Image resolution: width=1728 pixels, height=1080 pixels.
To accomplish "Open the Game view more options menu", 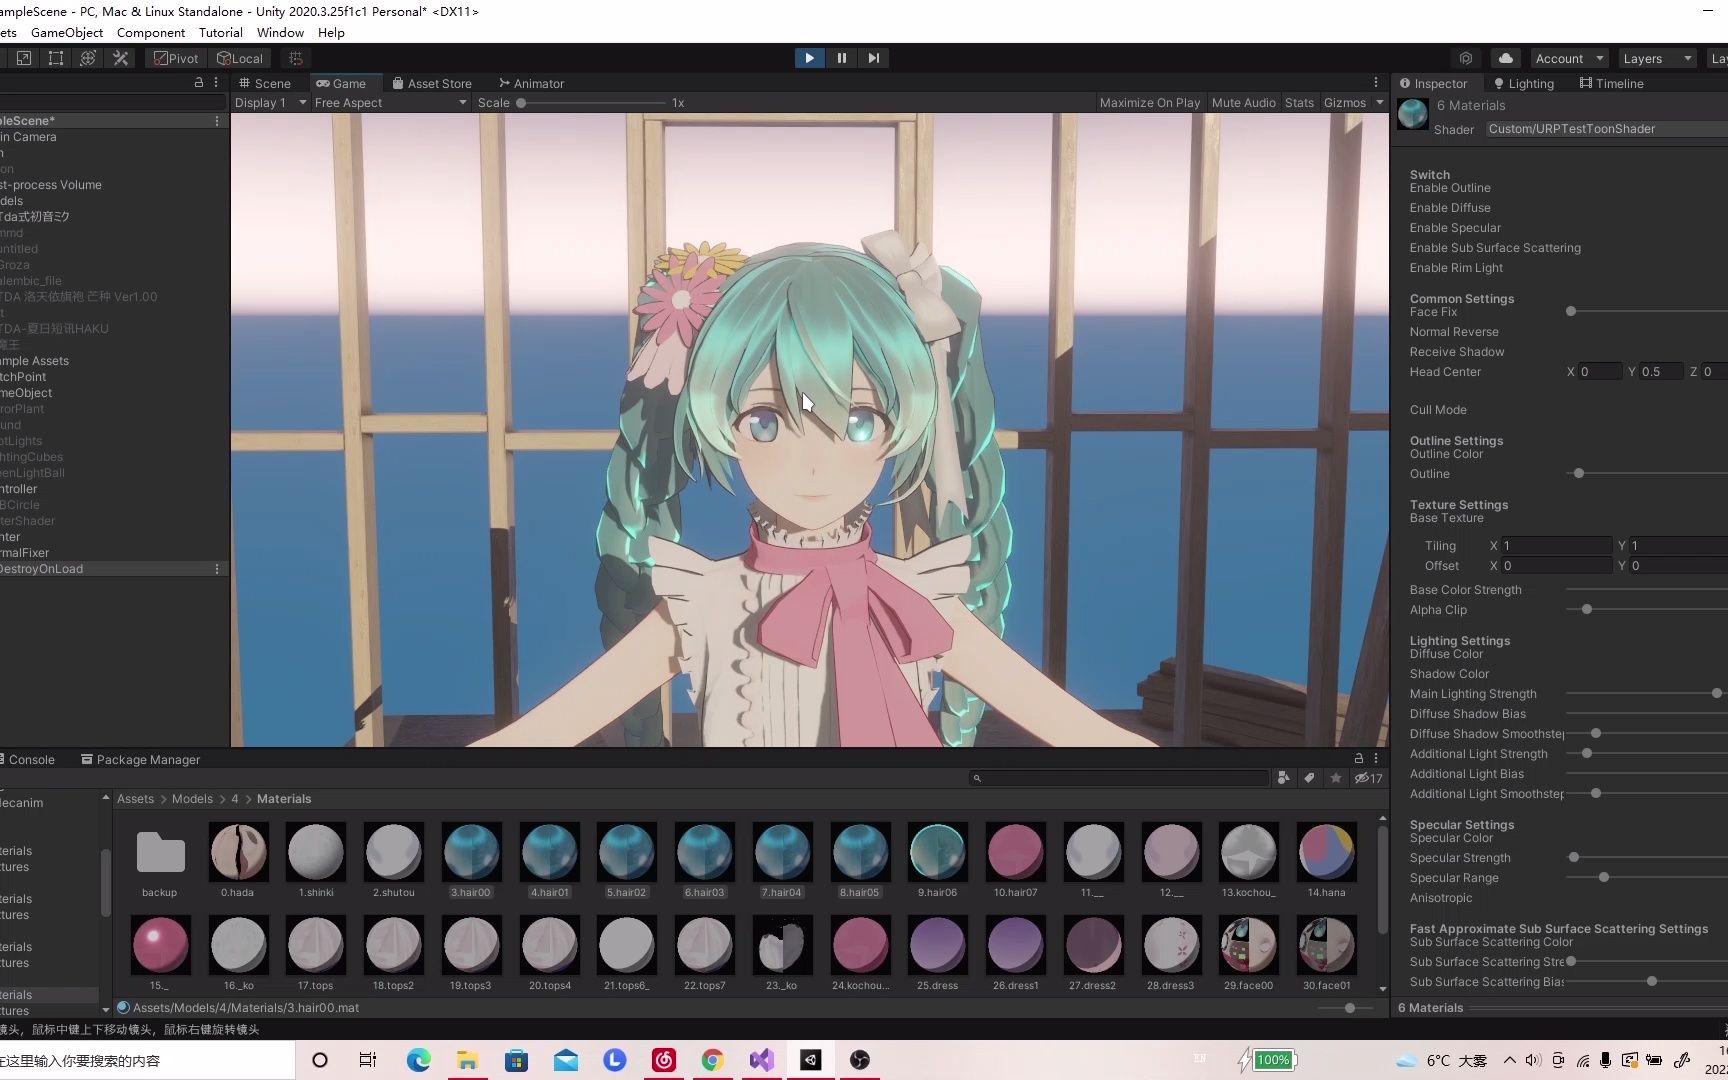I will (x=1376, y=83).
